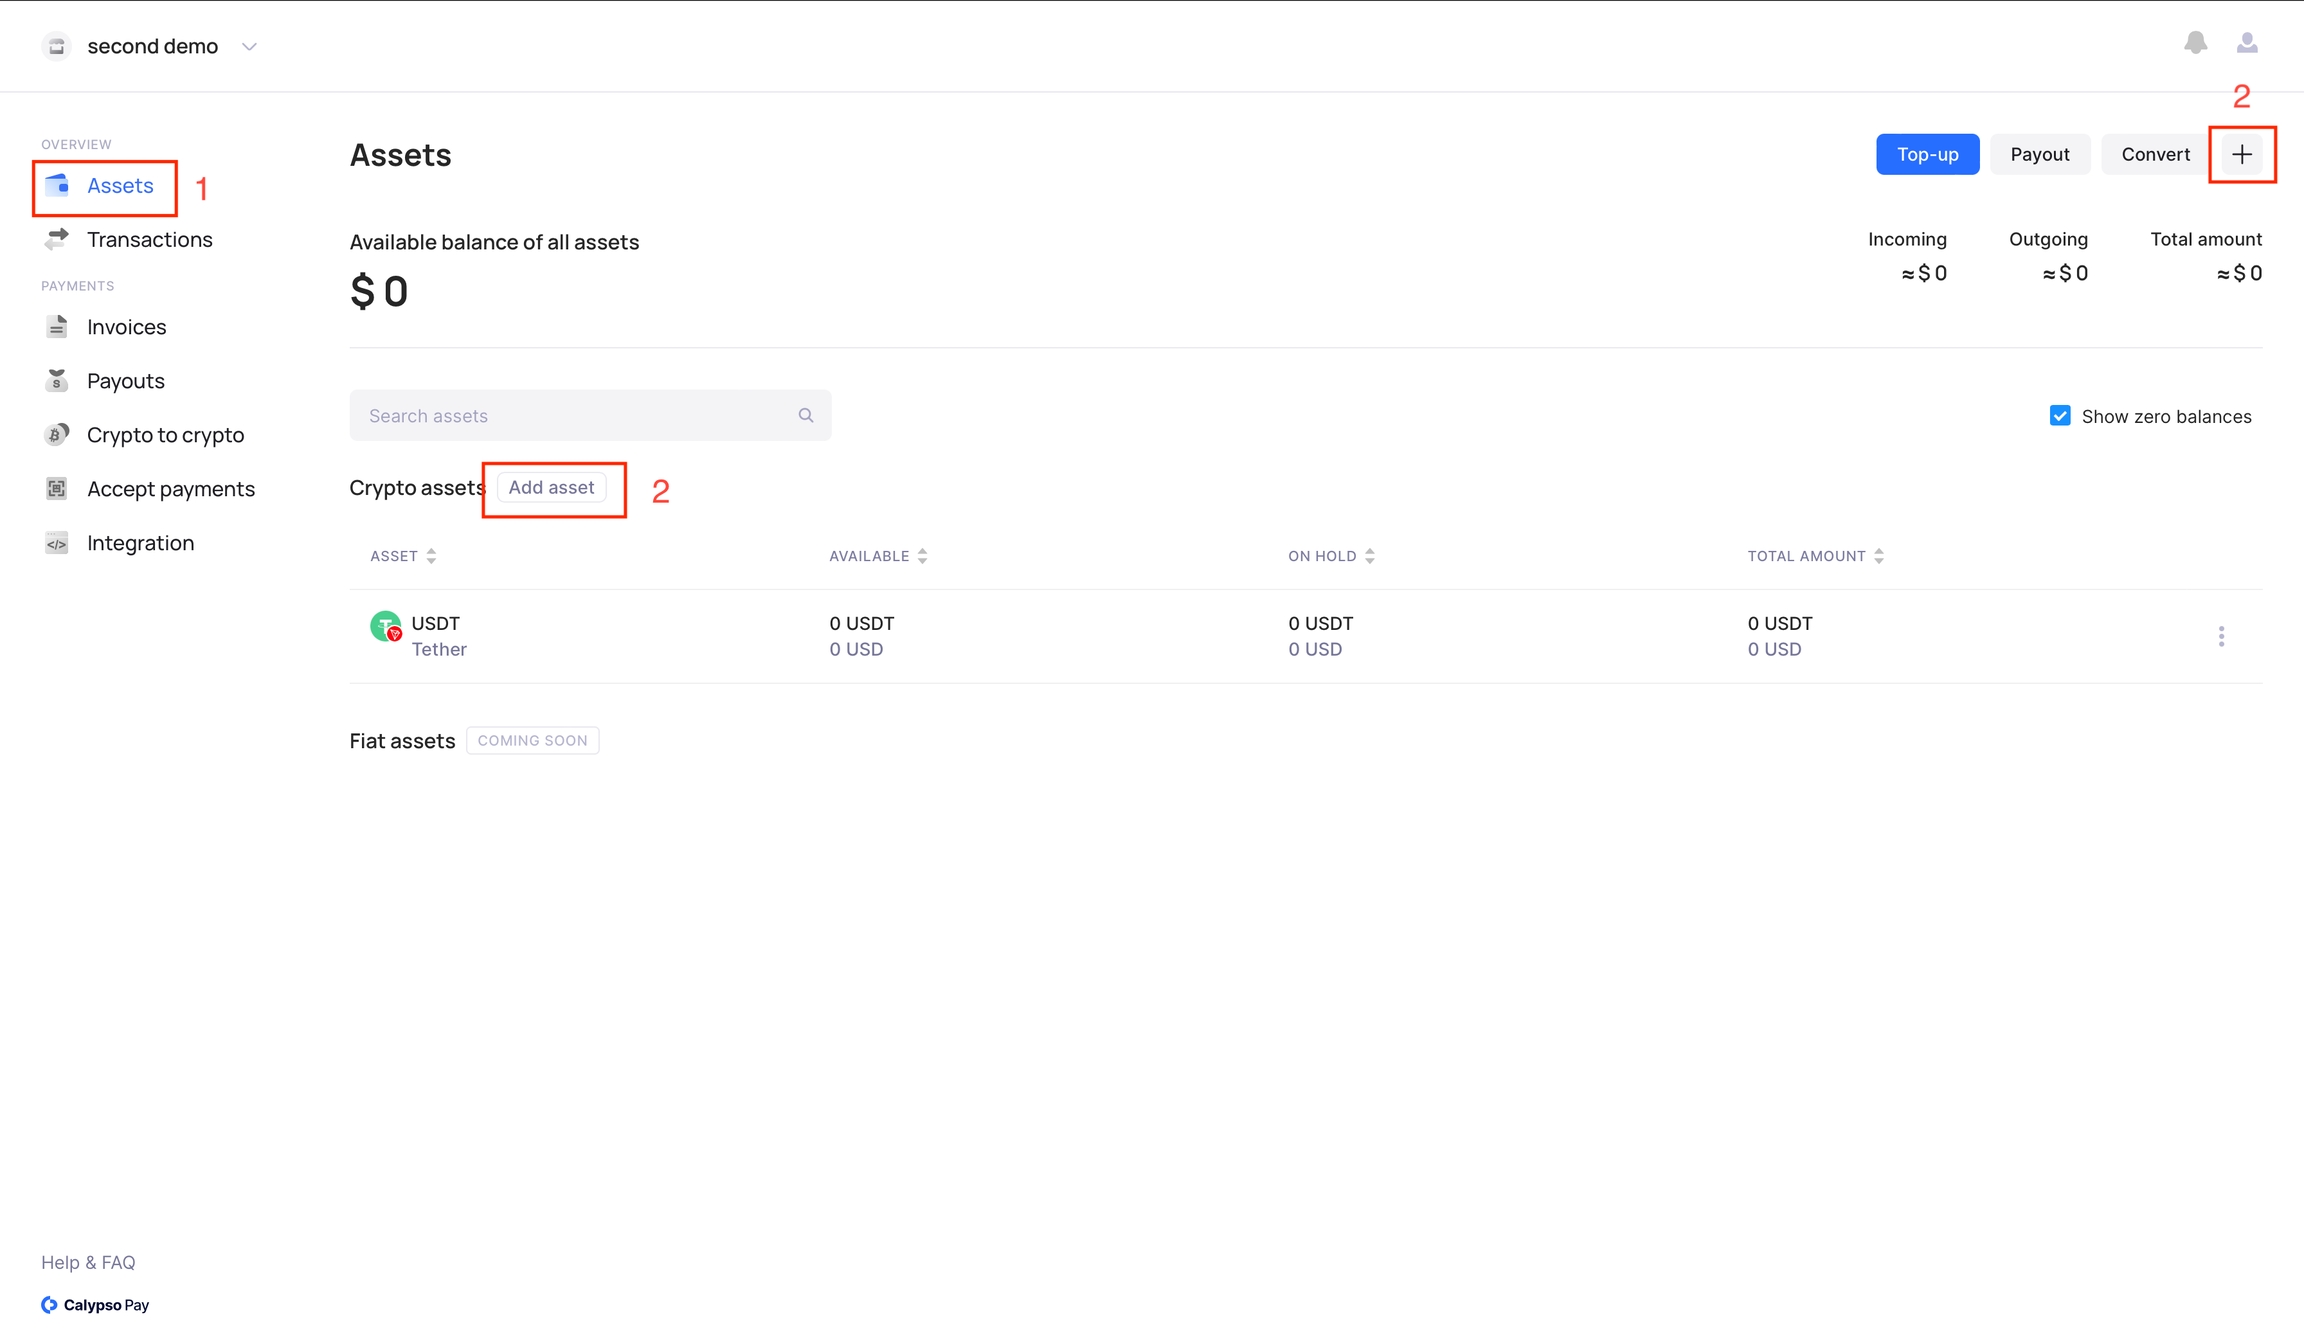Click the Add asset button
This screenshot has height=1337, width=2304.
click(x=551, y=487)
